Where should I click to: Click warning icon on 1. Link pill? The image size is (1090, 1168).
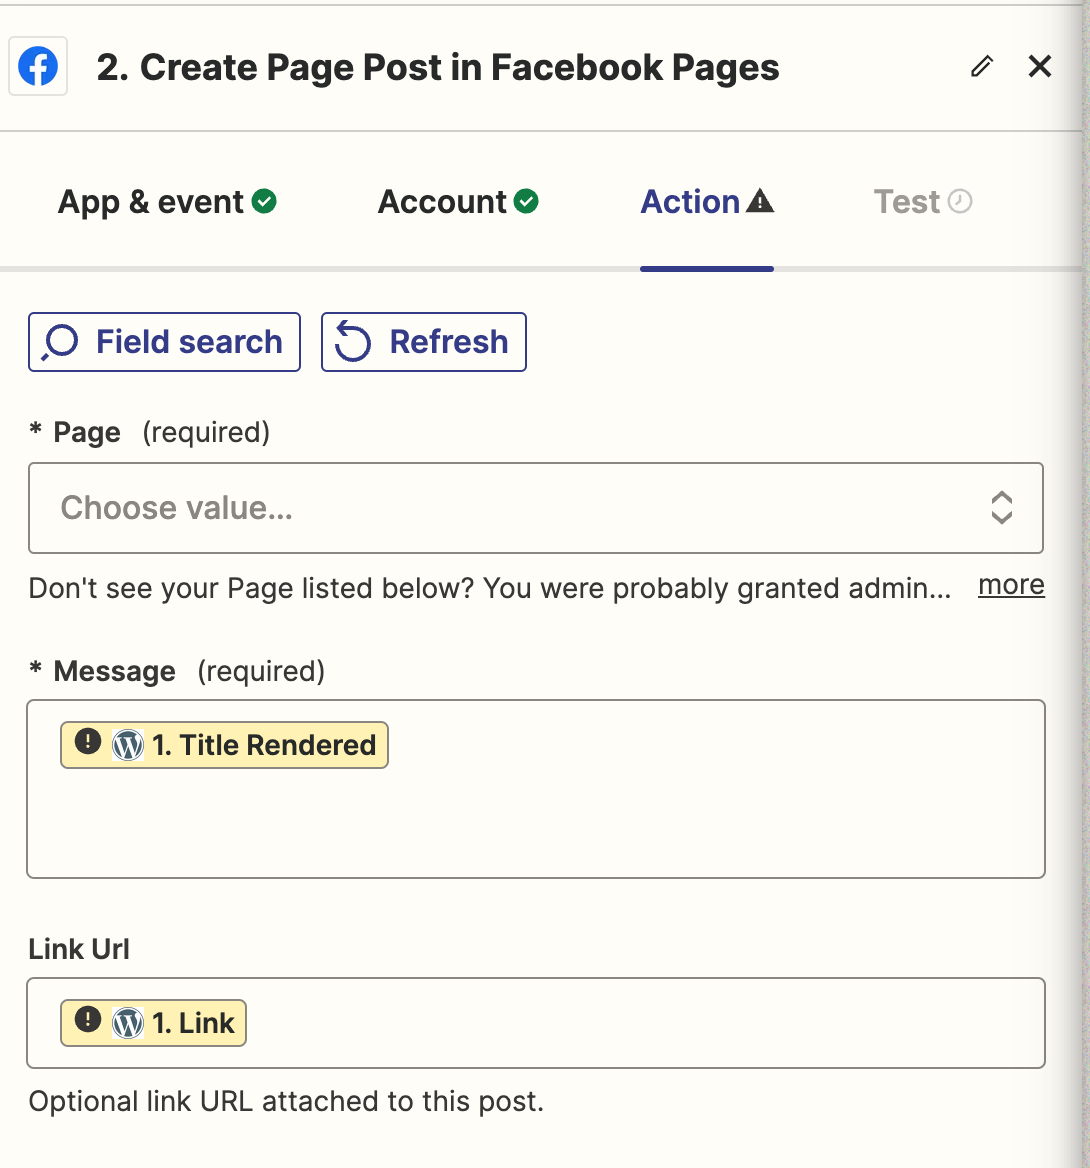pos(88,1019)
